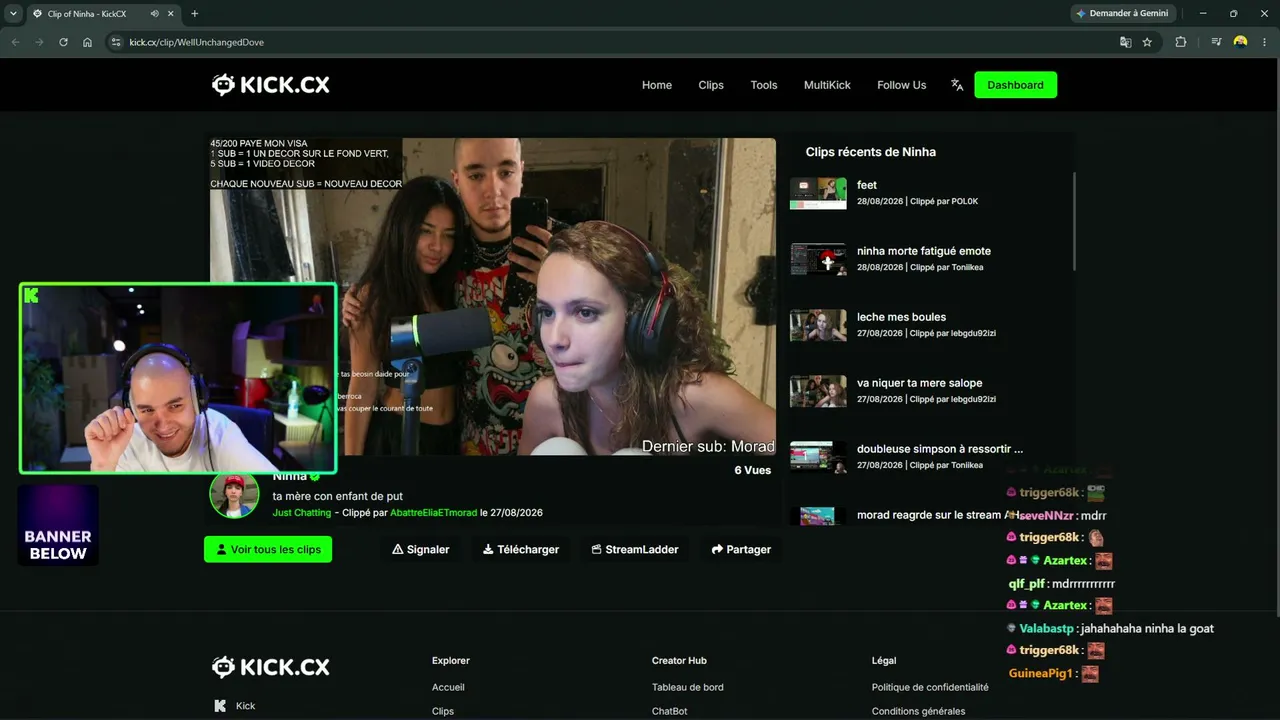
Task: Open the clip in StreamLadder
Action: click(x=635, y=549)
